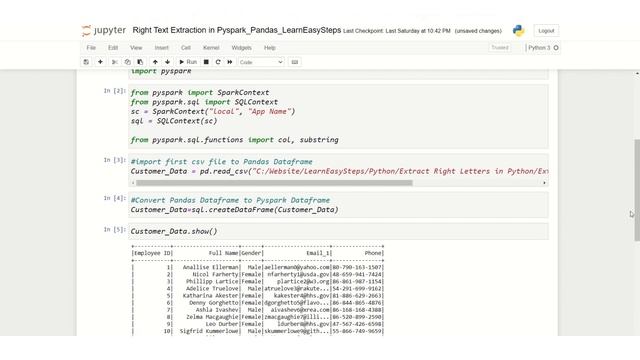
Task: Click the 'Phone' column header in output
Action: pyautogui.click(x=373, y=253)
